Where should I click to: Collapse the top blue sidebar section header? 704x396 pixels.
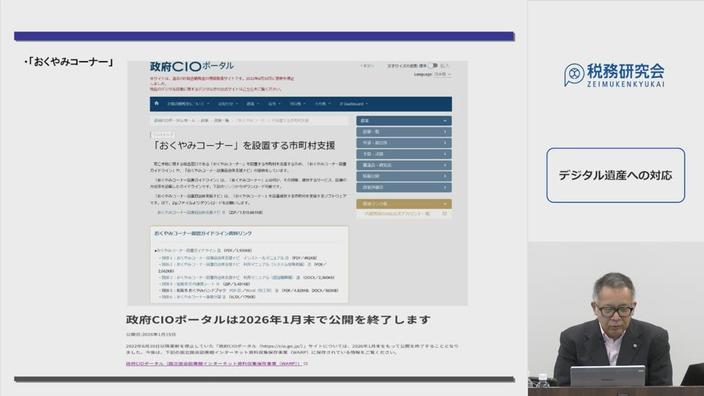pyautogui.click(x=404, y=121)
